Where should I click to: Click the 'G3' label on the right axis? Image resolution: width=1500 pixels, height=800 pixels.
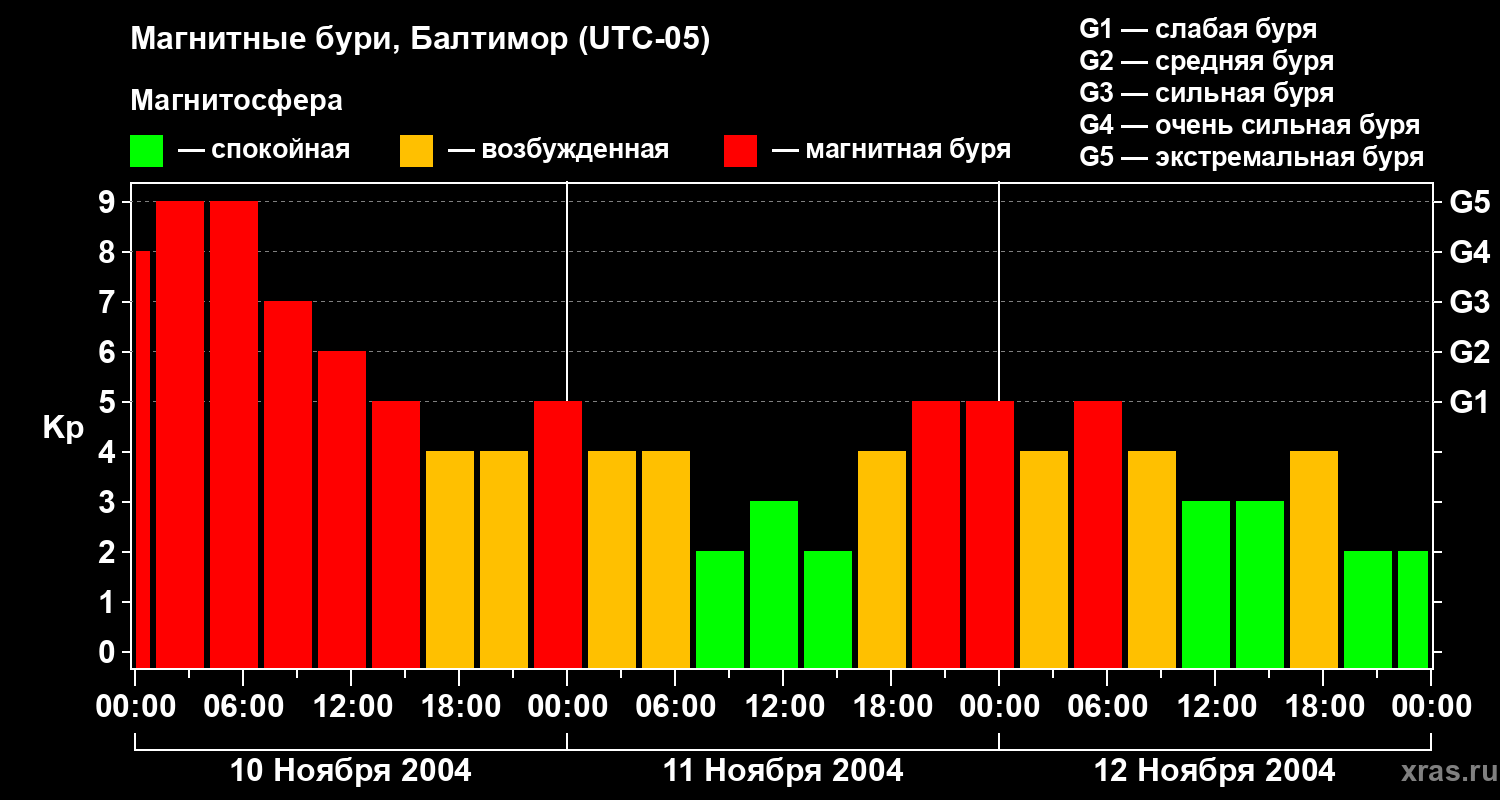pyautogui.click(x=1469, y=302)
